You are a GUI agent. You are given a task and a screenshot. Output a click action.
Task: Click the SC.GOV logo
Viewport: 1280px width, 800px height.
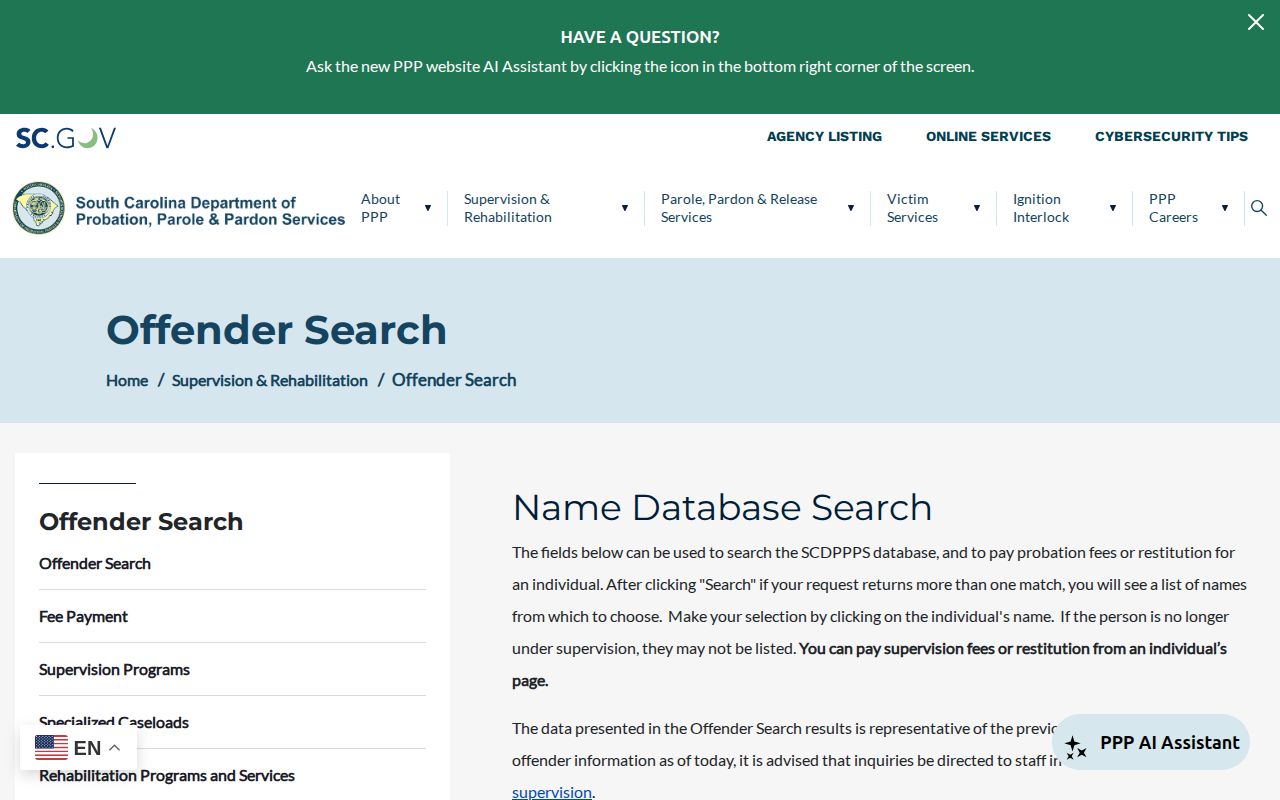66,138
